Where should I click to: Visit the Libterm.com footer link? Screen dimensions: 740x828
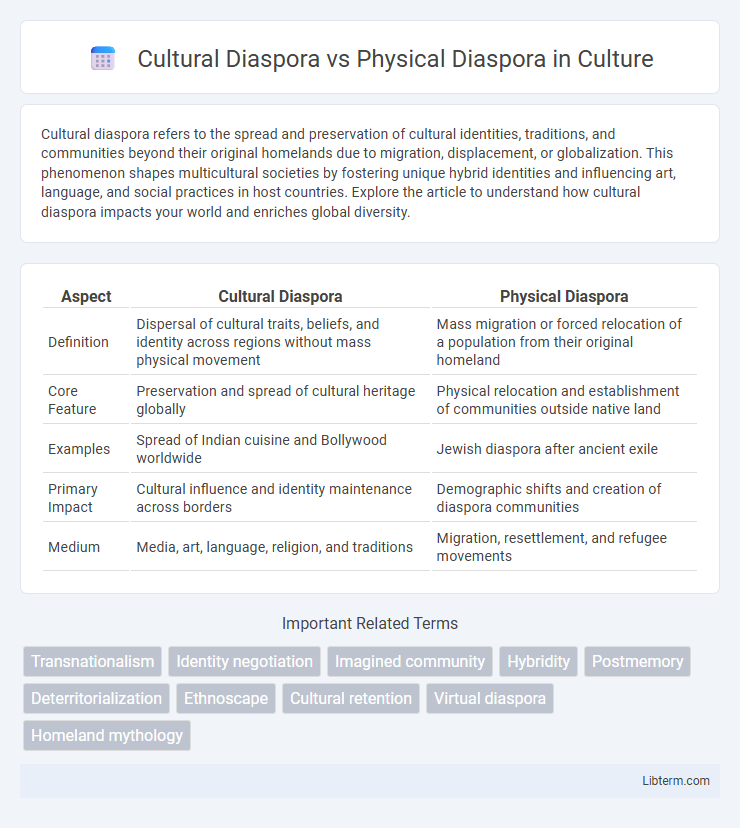(676, 780)
